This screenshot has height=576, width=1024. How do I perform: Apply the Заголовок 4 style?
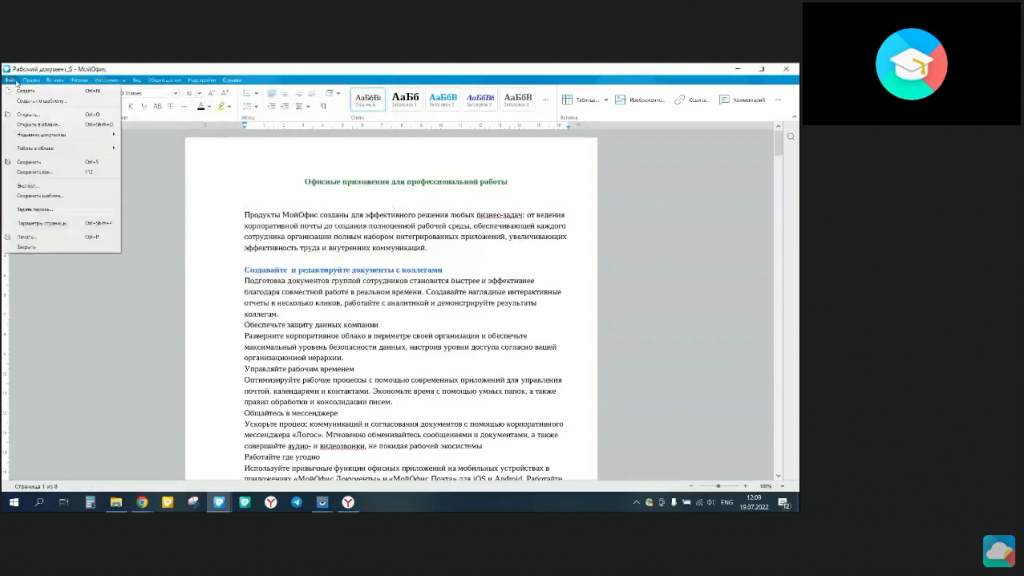tap(517, 99)
